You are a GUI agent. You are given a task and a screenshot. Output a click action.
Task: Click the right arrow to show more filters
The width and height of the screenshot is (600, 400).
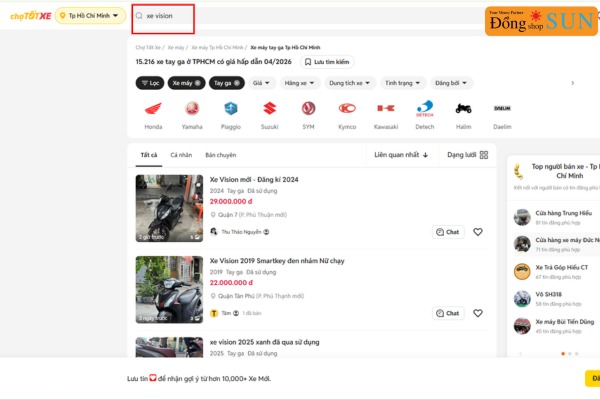click(572, 83)
